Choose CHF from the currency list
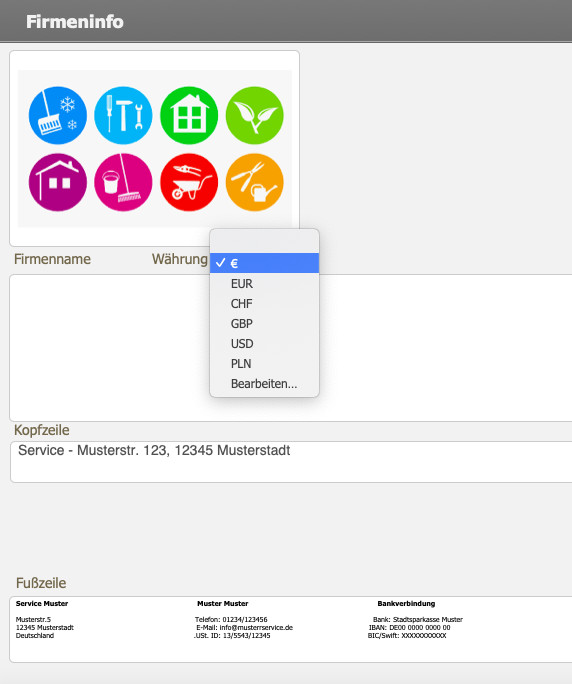 [x=264, y=304]
